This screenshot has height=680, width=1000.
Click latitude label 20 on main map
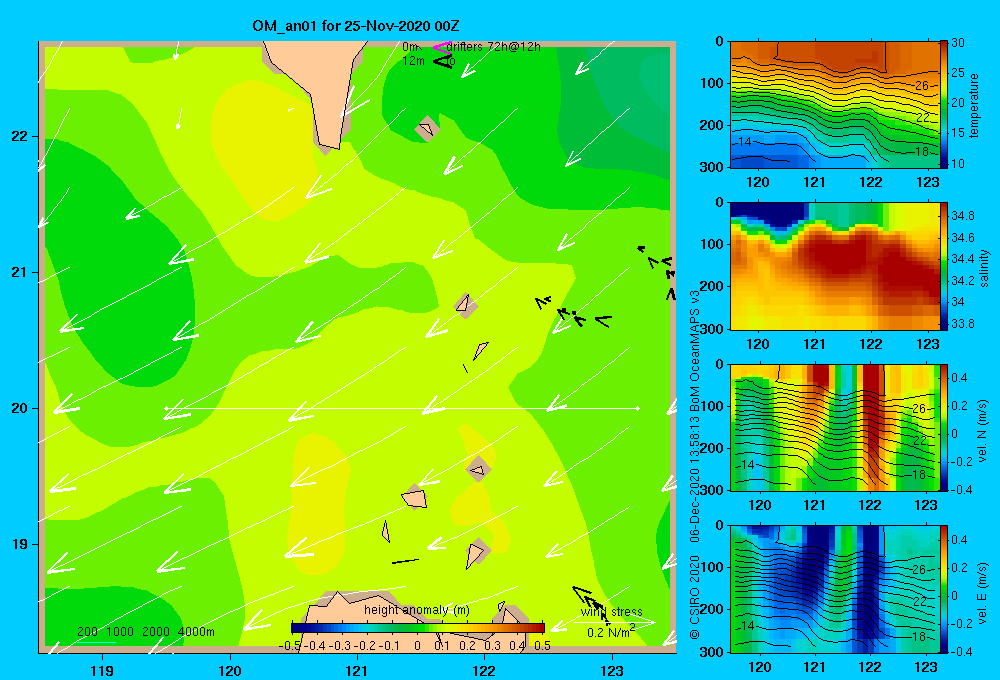pyautogui.click(x=20, y=408)
